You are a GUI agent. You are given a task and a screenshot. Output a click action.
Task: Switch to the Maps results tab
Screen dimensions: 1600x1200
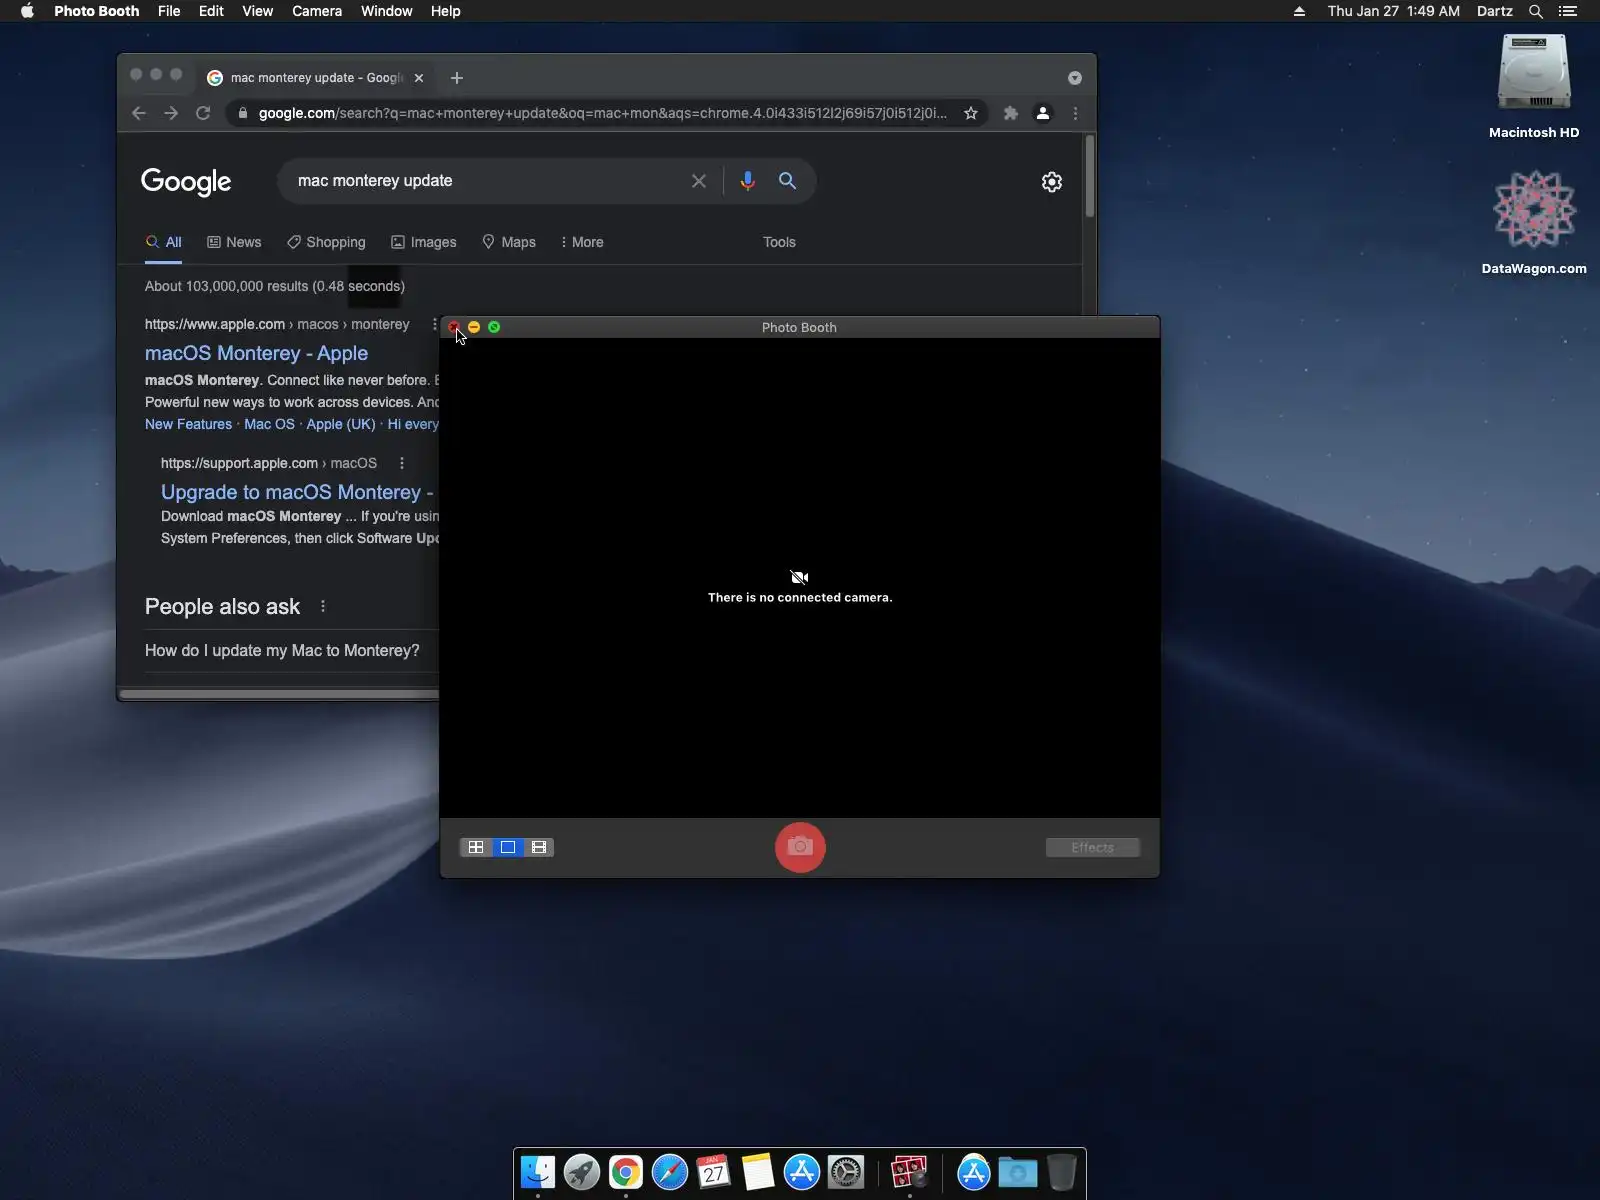(x=509, y=242)
